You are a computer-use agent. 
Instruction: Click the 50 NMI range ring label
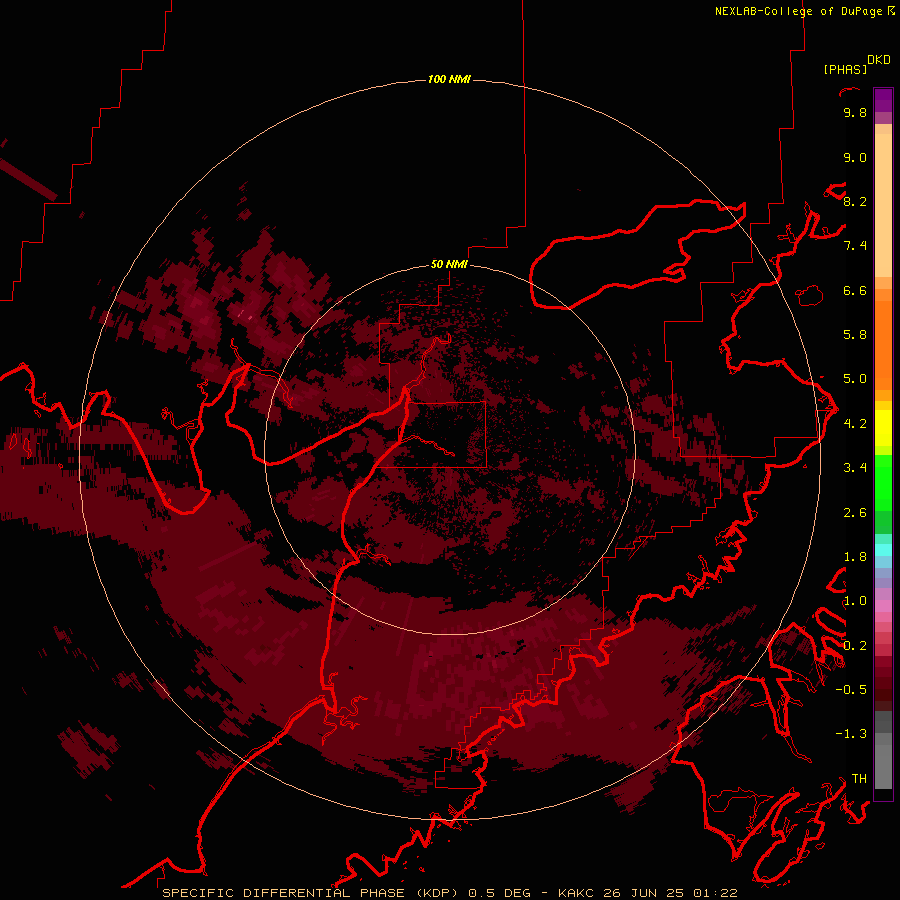(449, 264)
